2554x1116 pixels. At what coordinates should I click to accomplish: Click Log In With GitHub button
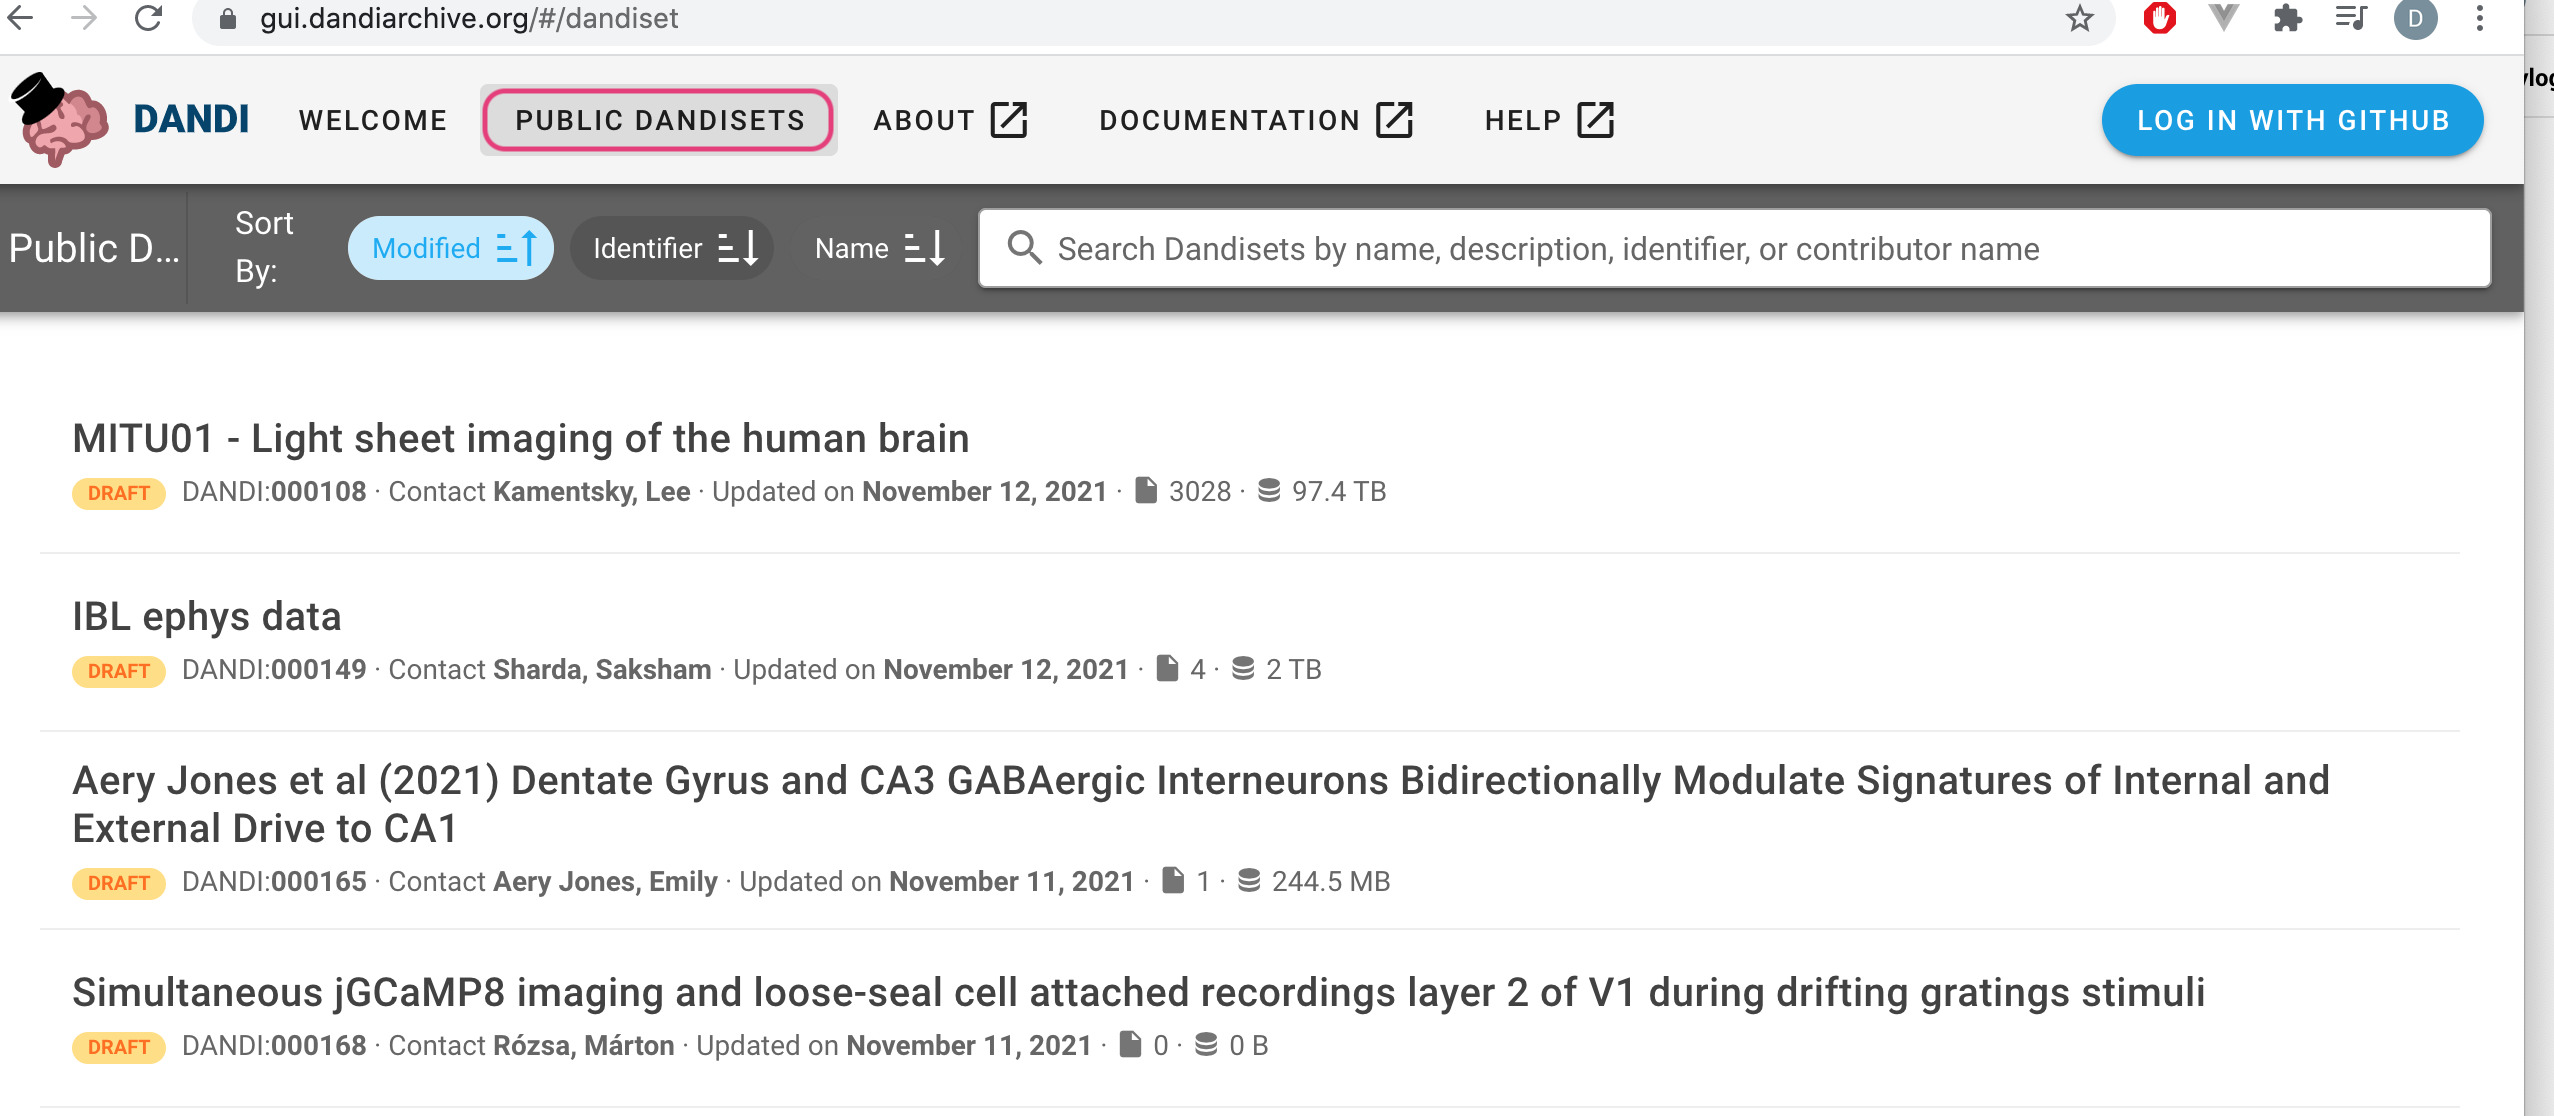[2292, 120]
